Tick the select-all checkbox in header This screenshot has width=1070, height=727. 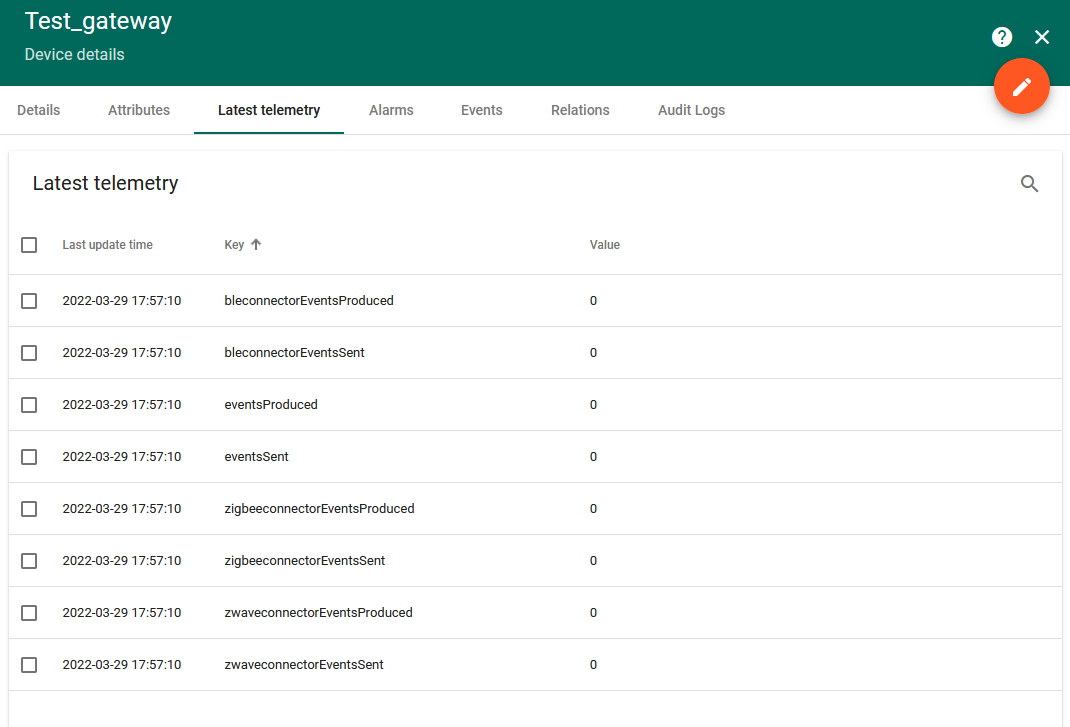[x=29, y=245]
